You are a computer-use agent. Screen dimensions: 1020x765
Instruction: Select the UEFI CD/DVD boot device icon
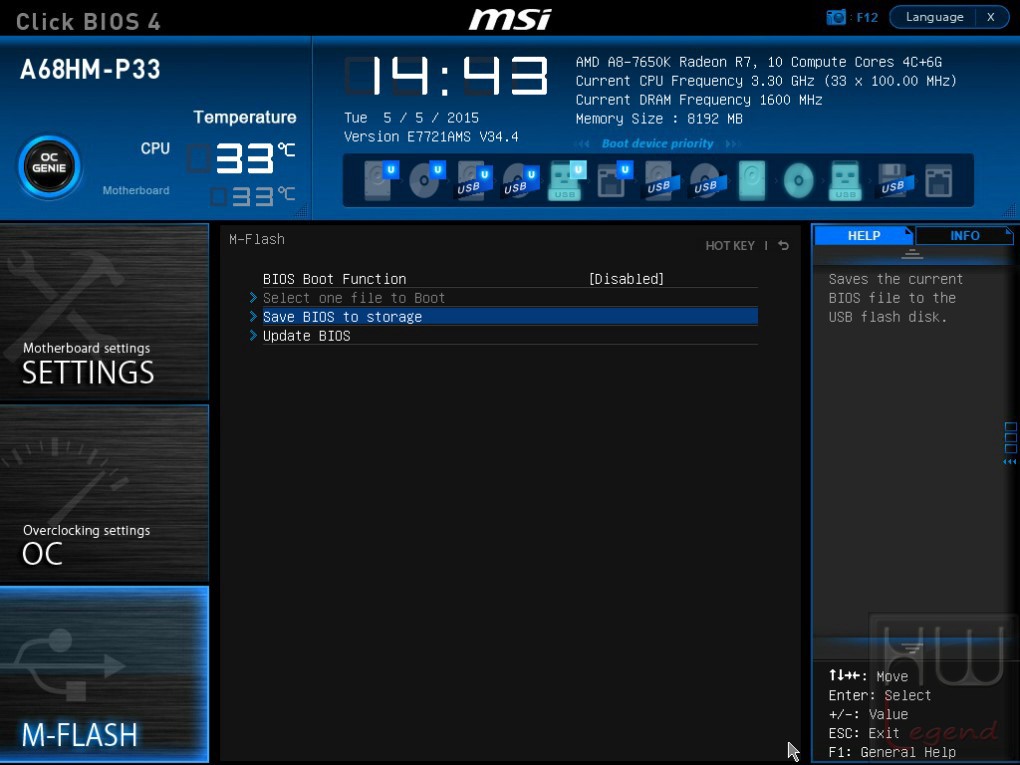pyautogui.click(x=427, y=180)
